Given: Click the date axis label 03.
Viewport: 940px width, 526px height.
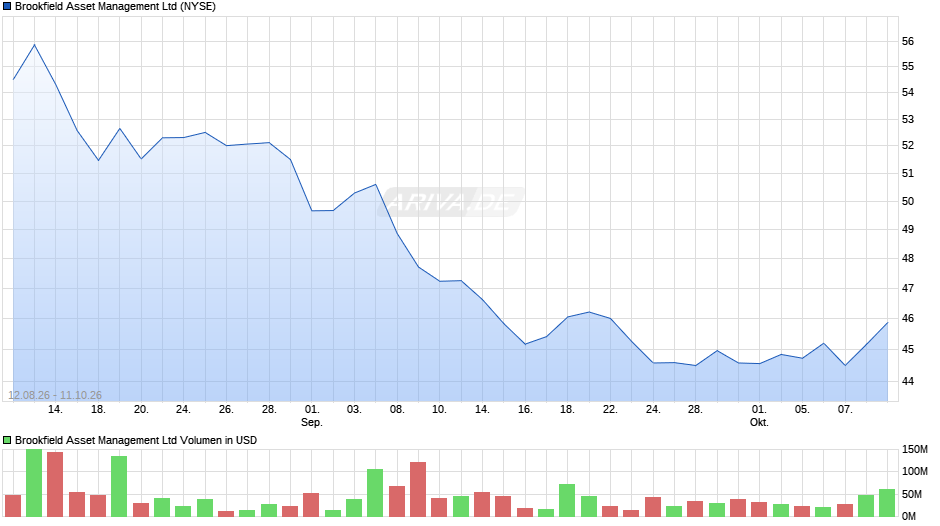Looking at the screenshot, I should point(354,409).
